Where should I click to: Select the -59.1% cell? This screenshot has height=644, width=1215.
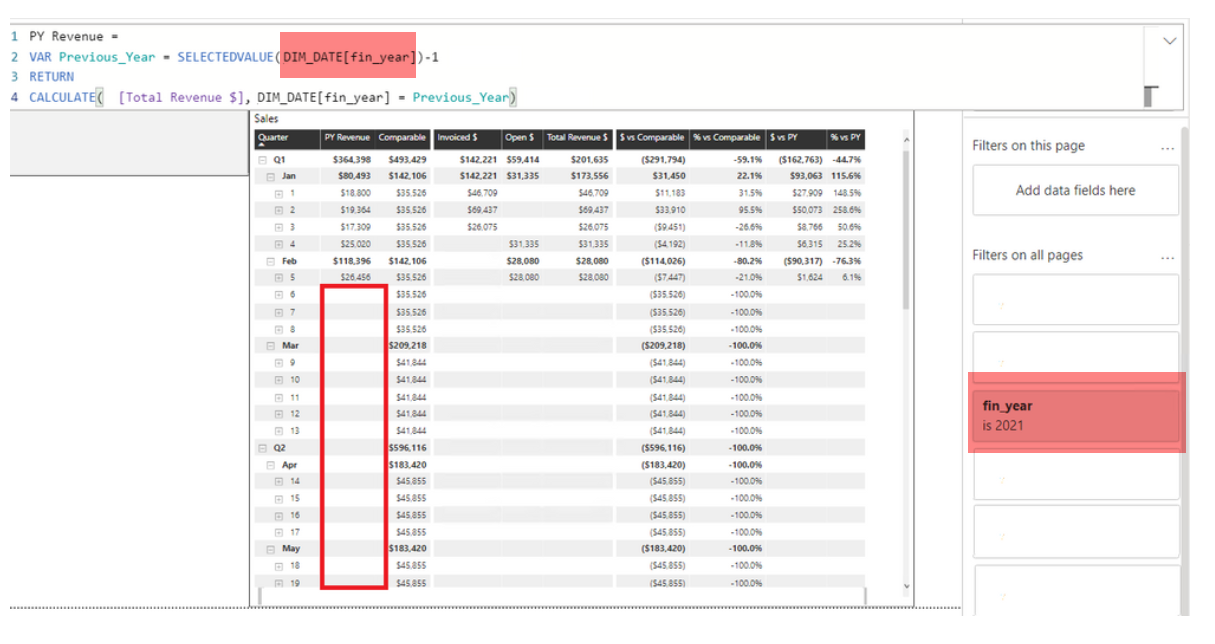[747, 160]
